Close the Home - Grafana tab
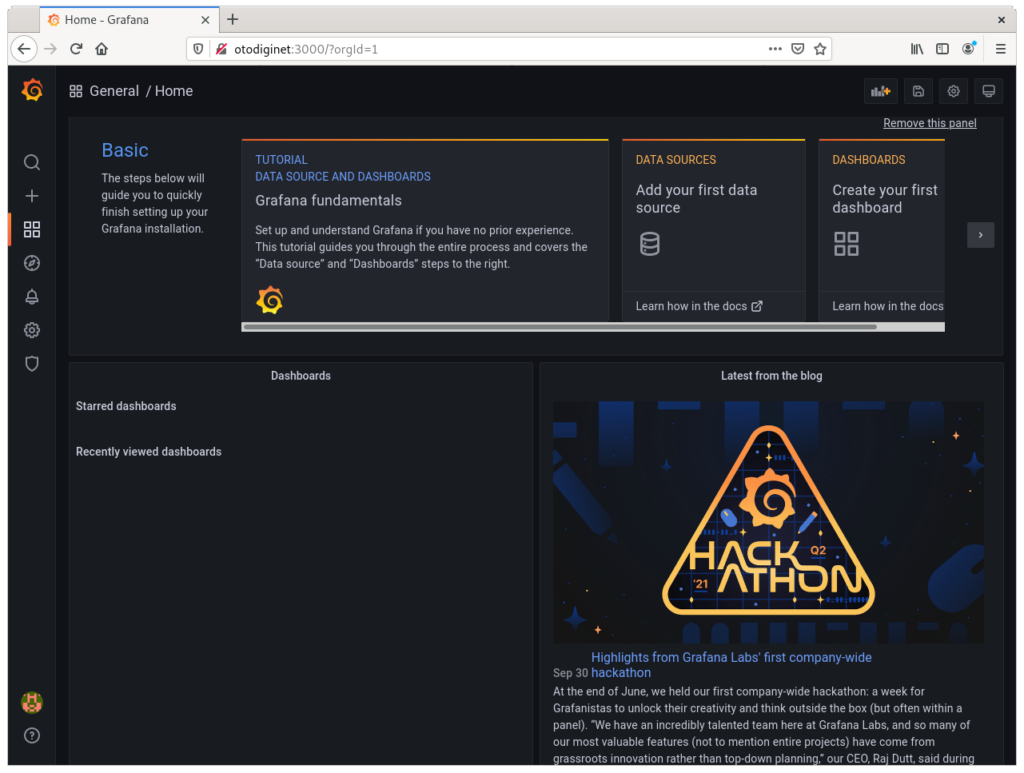 pos(205,20)
